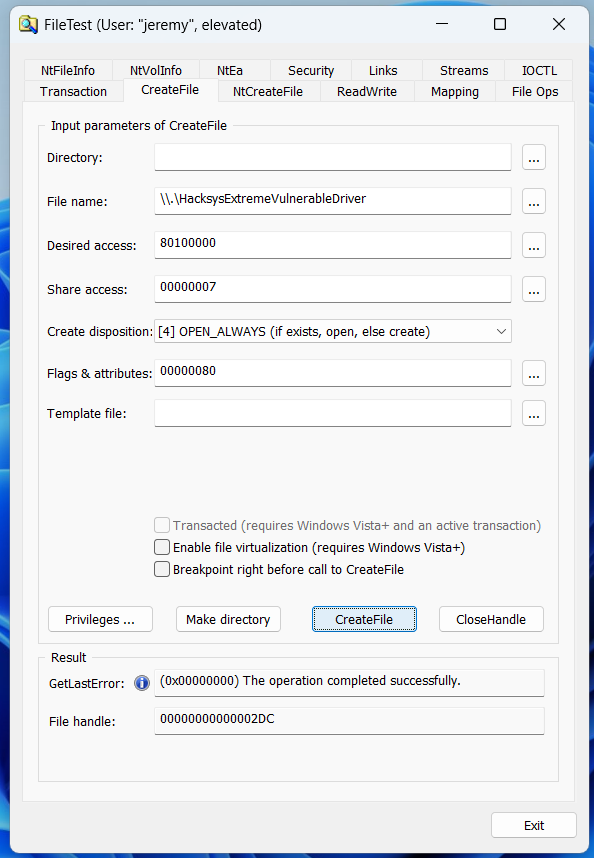594x858 pixels.
Task: Click the FileTest app icon in title bar
Action: 28,25
